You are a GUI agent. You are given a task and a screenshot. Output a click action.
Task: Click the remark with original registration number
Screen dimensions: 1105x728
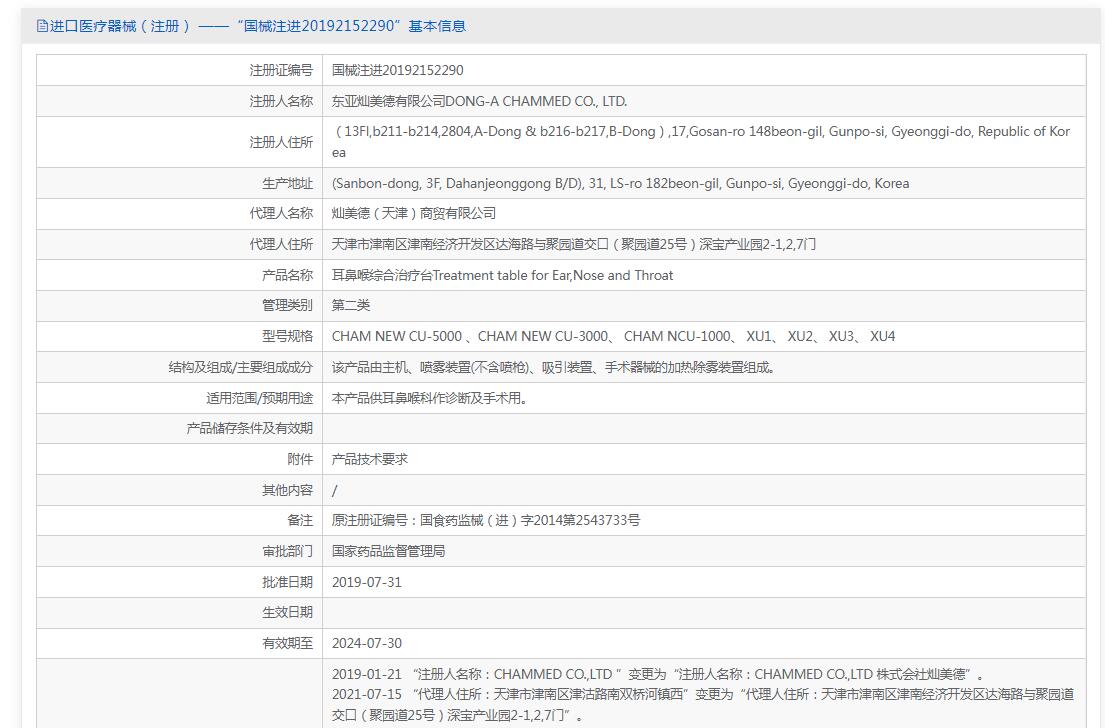(485, 520)
